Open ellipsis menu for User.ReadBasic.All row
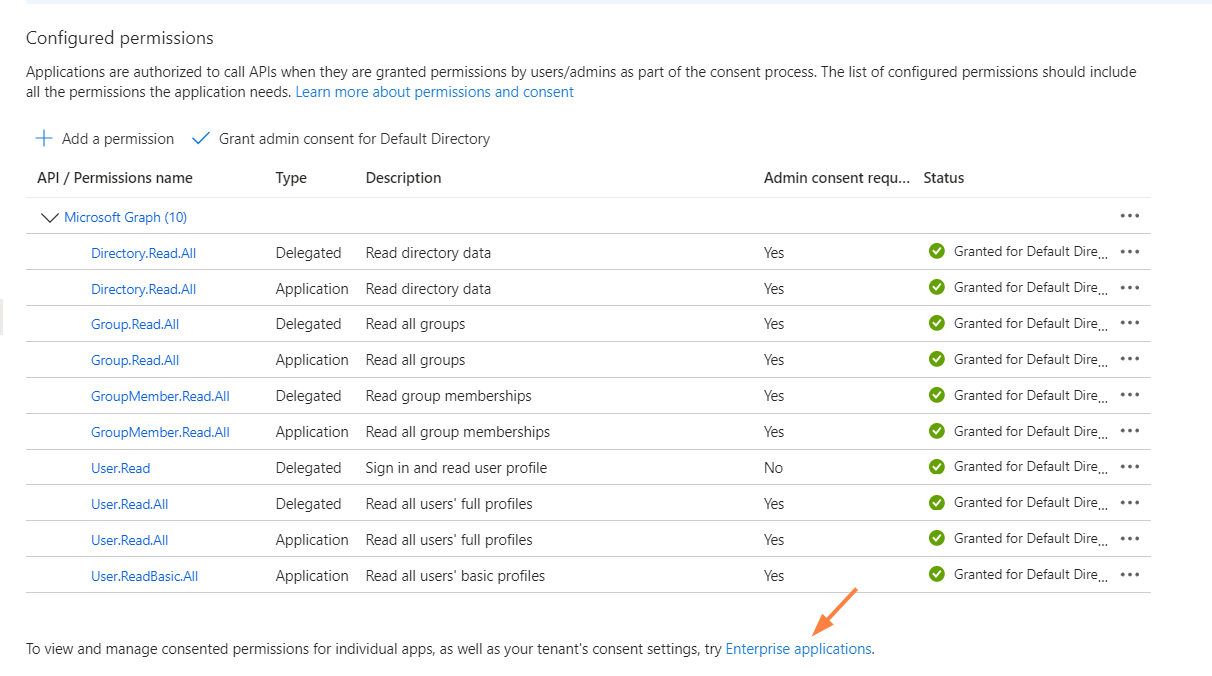Screen dimensions: 1212x676 [x=1130, y=575]
